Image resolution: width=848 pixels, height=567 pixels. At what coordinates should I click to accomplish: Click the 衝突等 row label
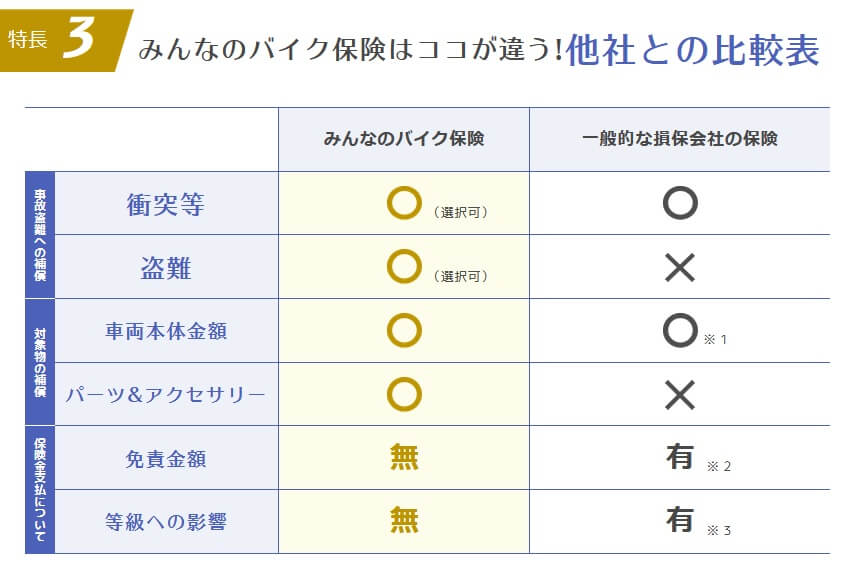166,204
